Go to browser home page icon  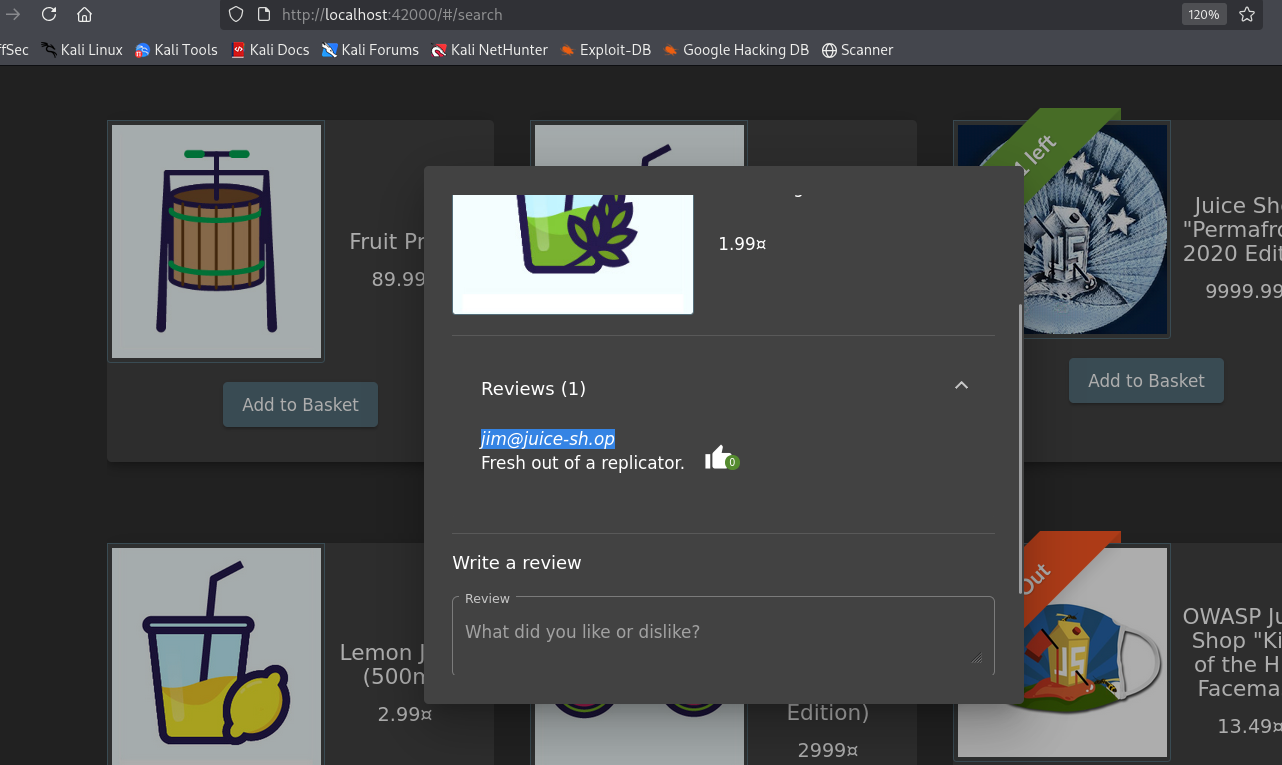click(84, 14)
